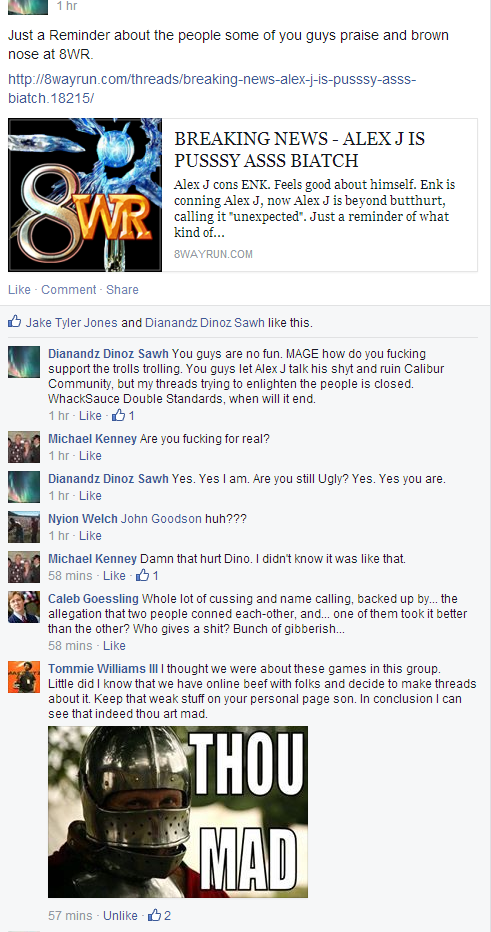Image resolution: width=491 pixels, height=932 pixels.
Task: Open the THOU MAD knight meme image
Action: tap(178, 811)
